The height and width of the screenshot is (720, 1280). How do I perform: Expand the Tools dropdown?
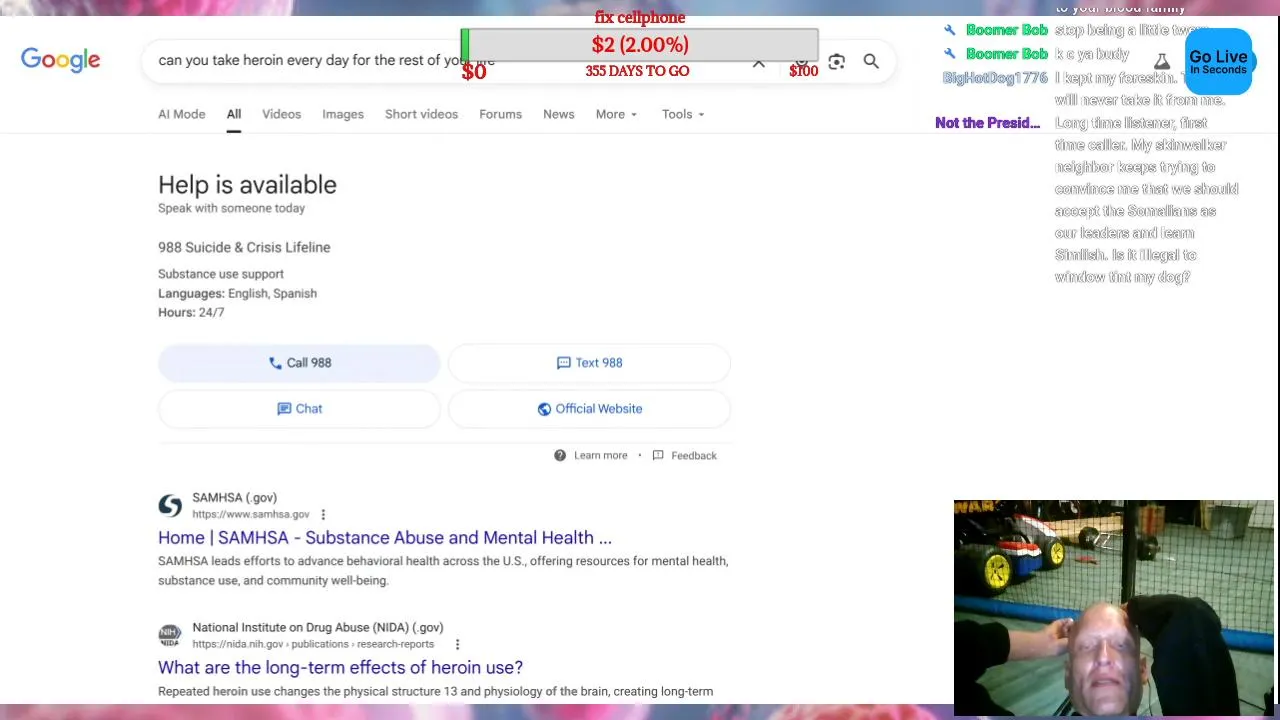(x=683, y=114)
